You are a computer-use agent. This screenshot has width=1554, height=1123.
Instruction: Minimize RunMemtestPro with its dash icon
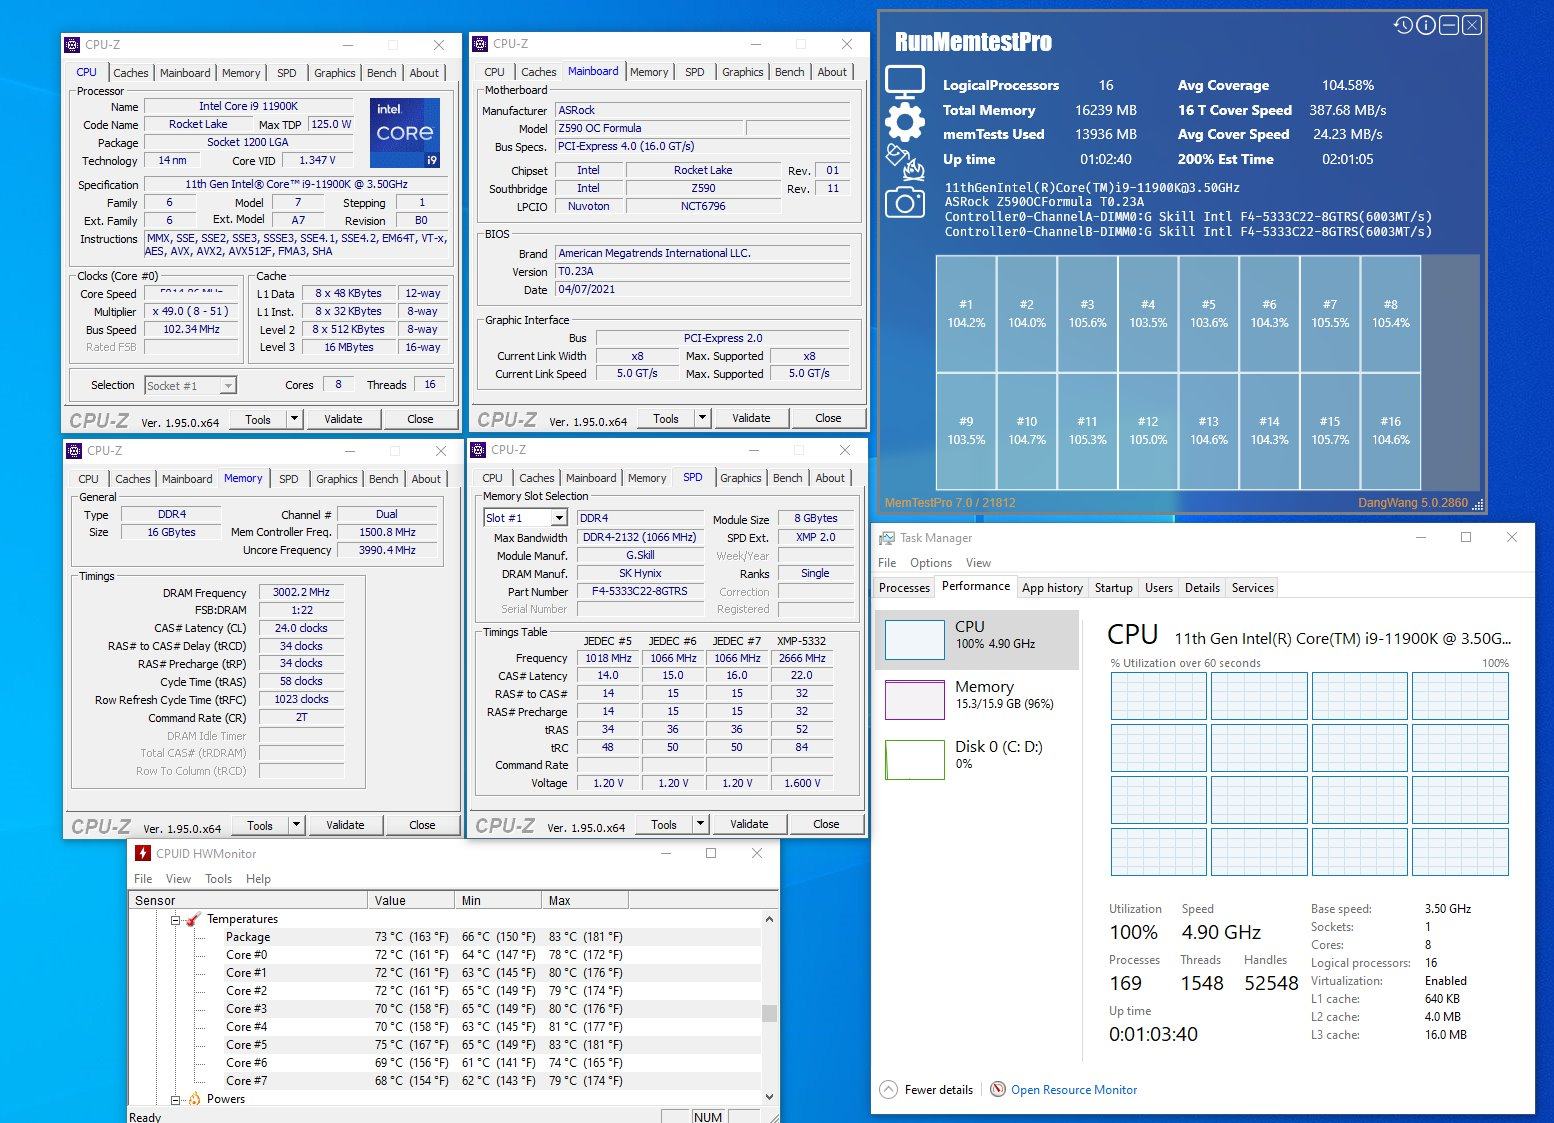(1449, 26)
